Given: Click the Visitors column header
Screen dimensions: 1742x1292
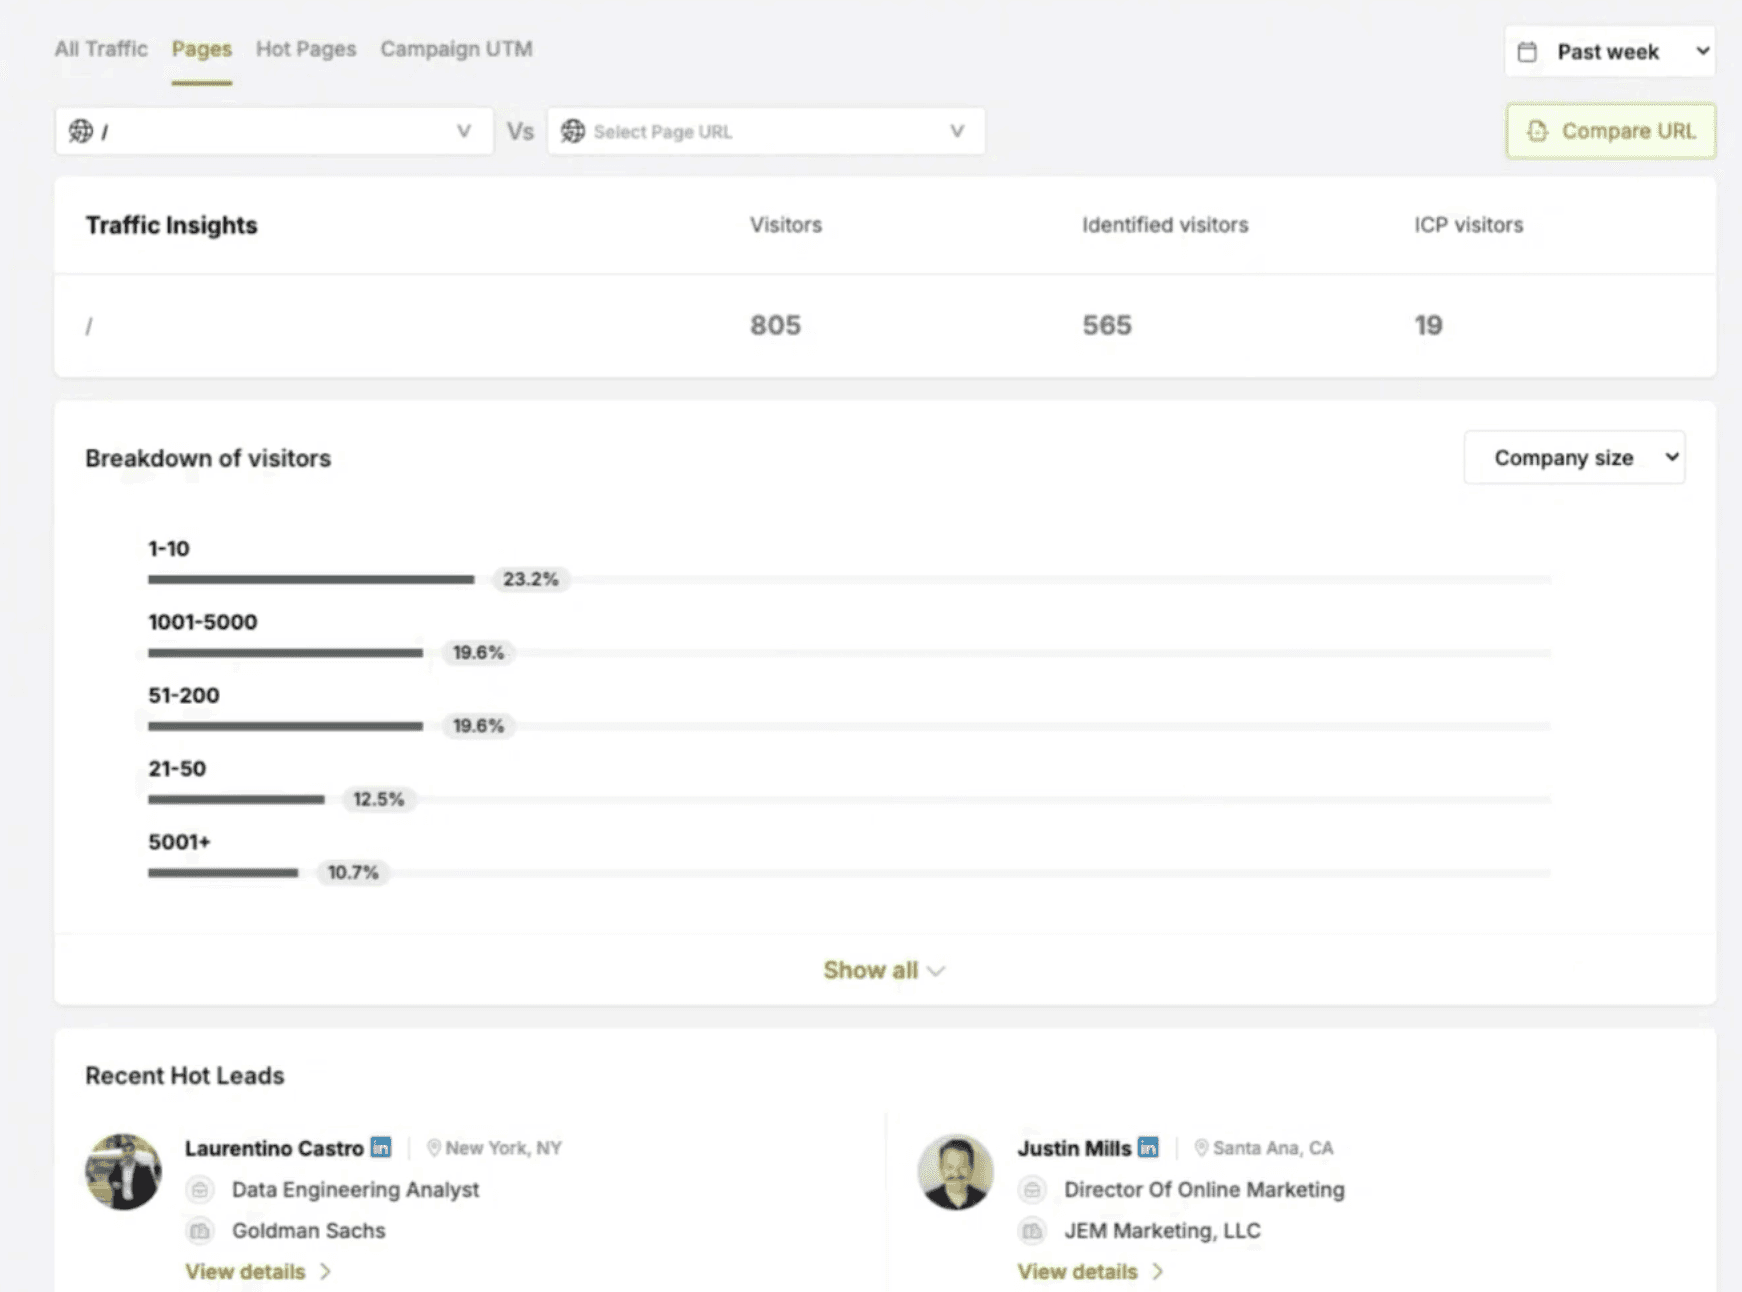Looking at the screenshot, I should coord(786,225).
